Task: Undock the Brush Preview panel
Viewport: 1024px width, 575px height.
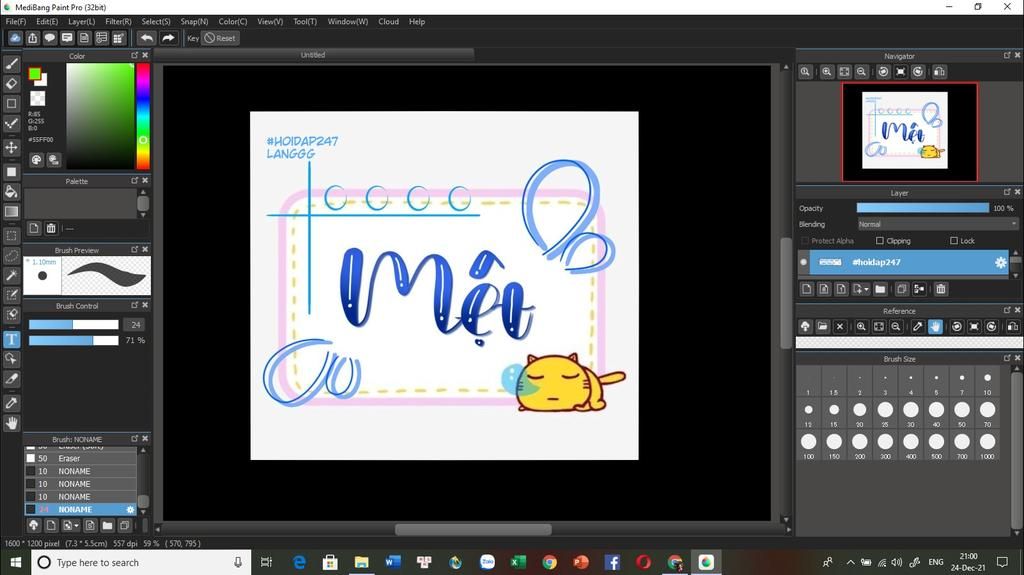Action: click(135, 250)
